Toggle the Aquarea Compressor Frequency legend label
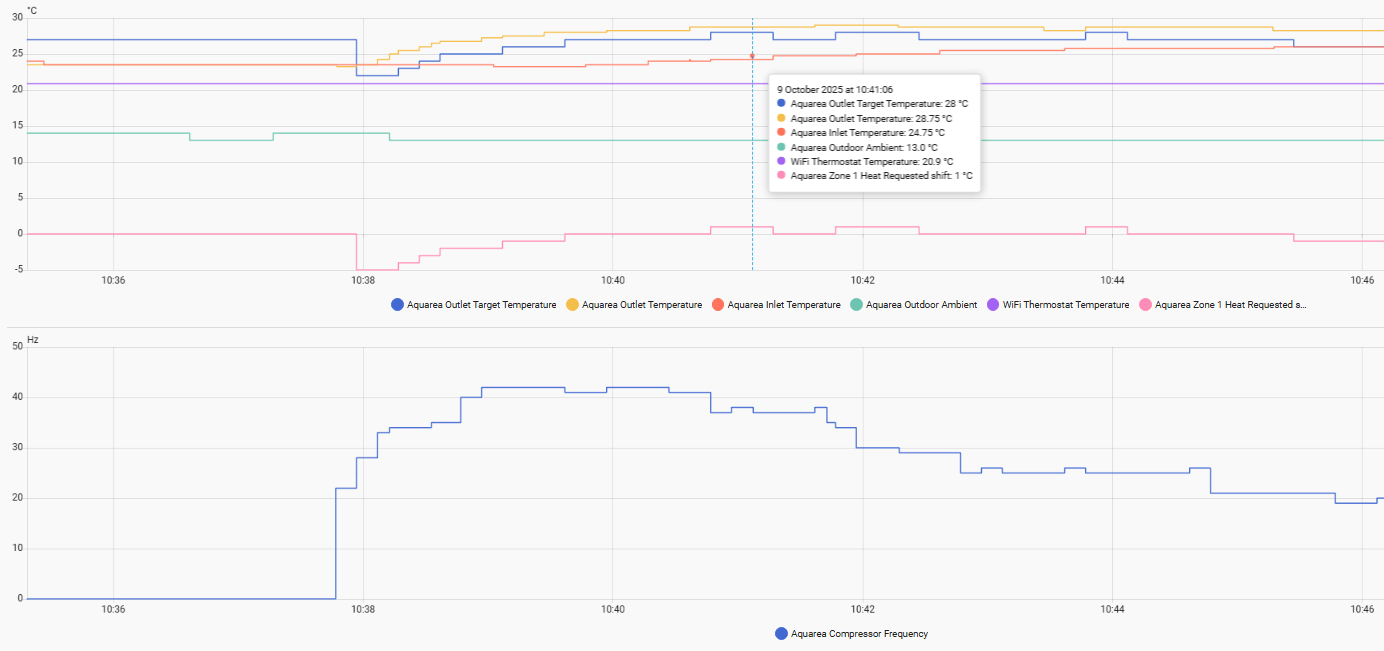 [859, 633]
